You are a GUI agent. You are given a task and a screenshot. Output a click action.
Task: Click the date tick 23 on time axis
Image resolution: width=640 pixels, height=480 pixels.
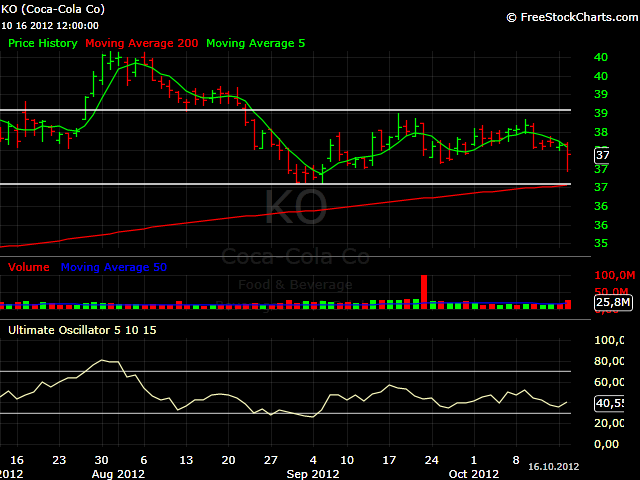pyautogui.click(x=59, y=460)
